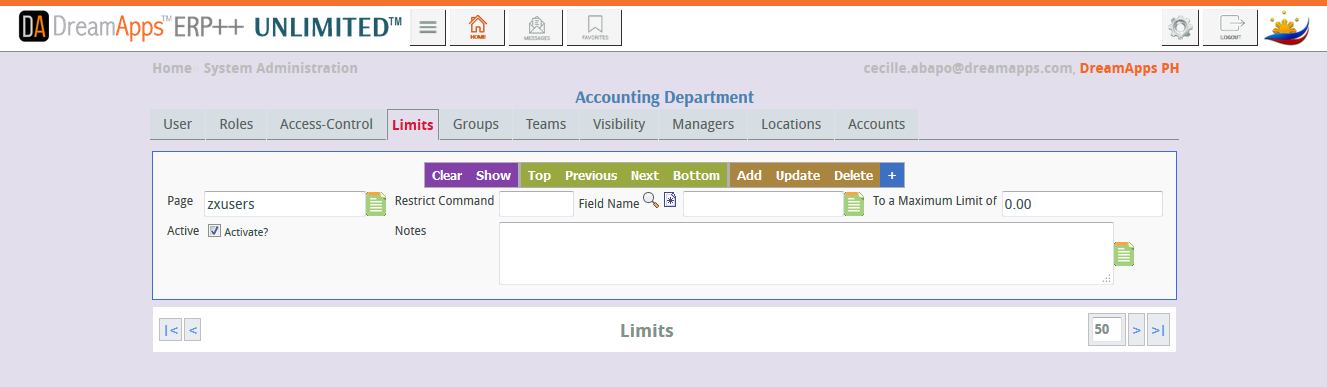
Task: Click the blue plus button
Action: 892,175
